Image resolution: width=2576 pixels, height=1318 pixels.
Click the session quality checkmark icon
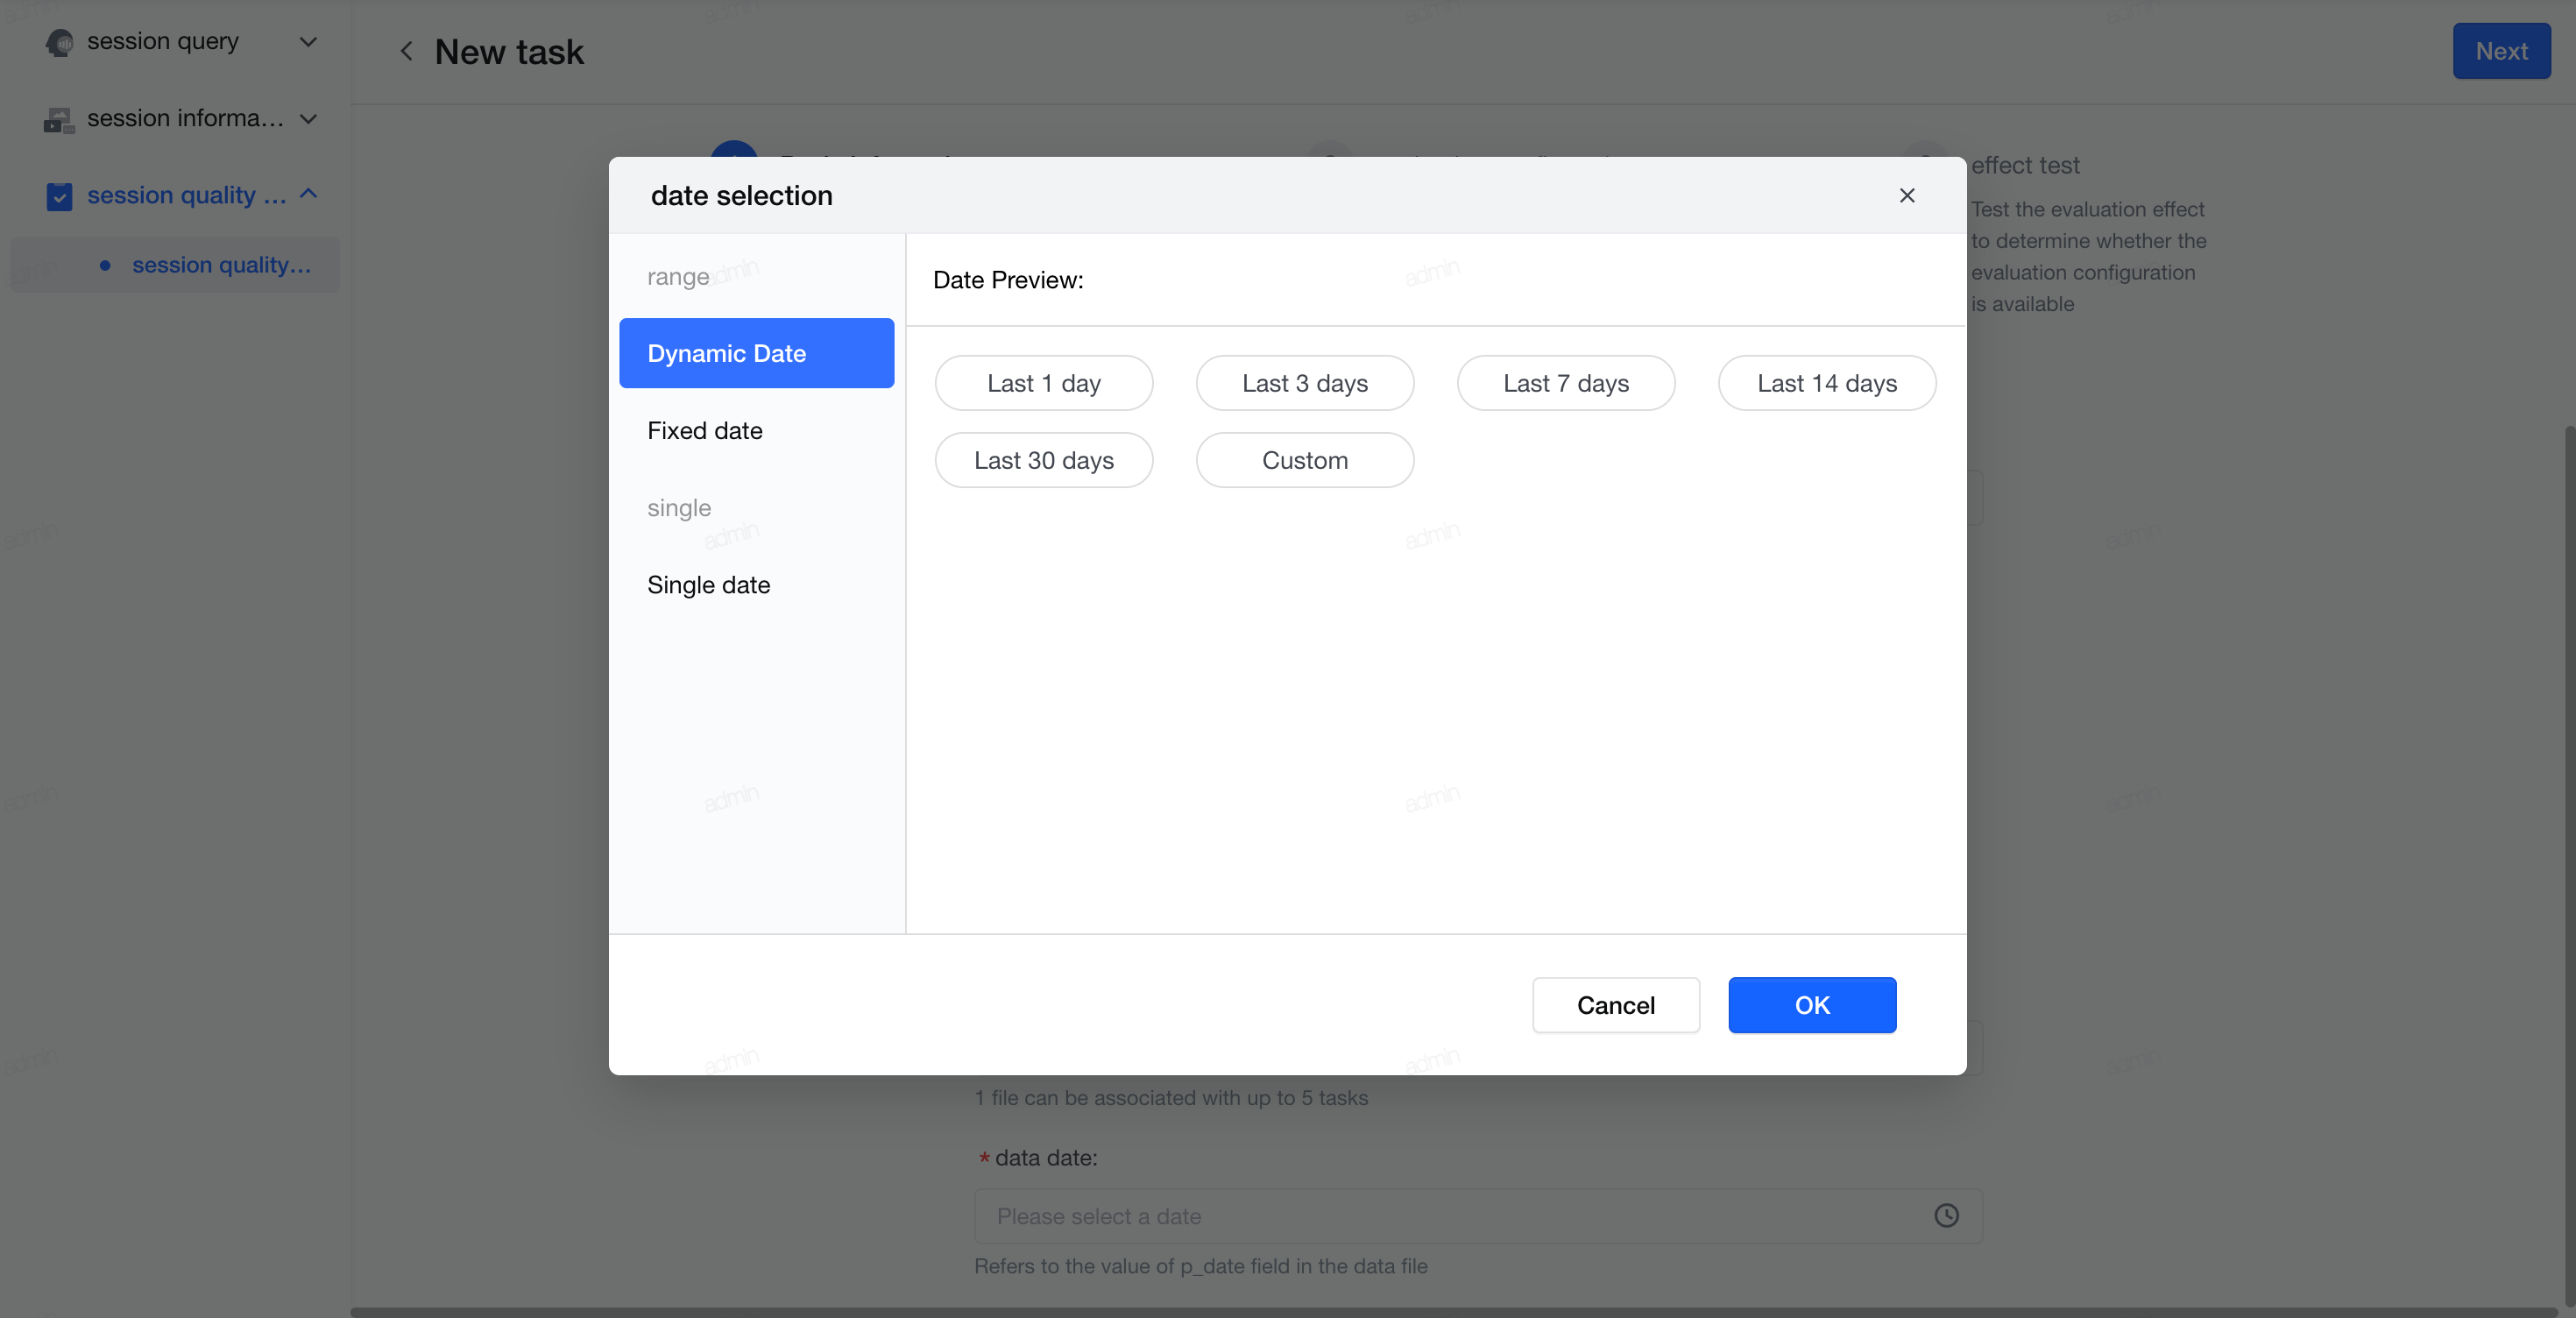point(59,196)
